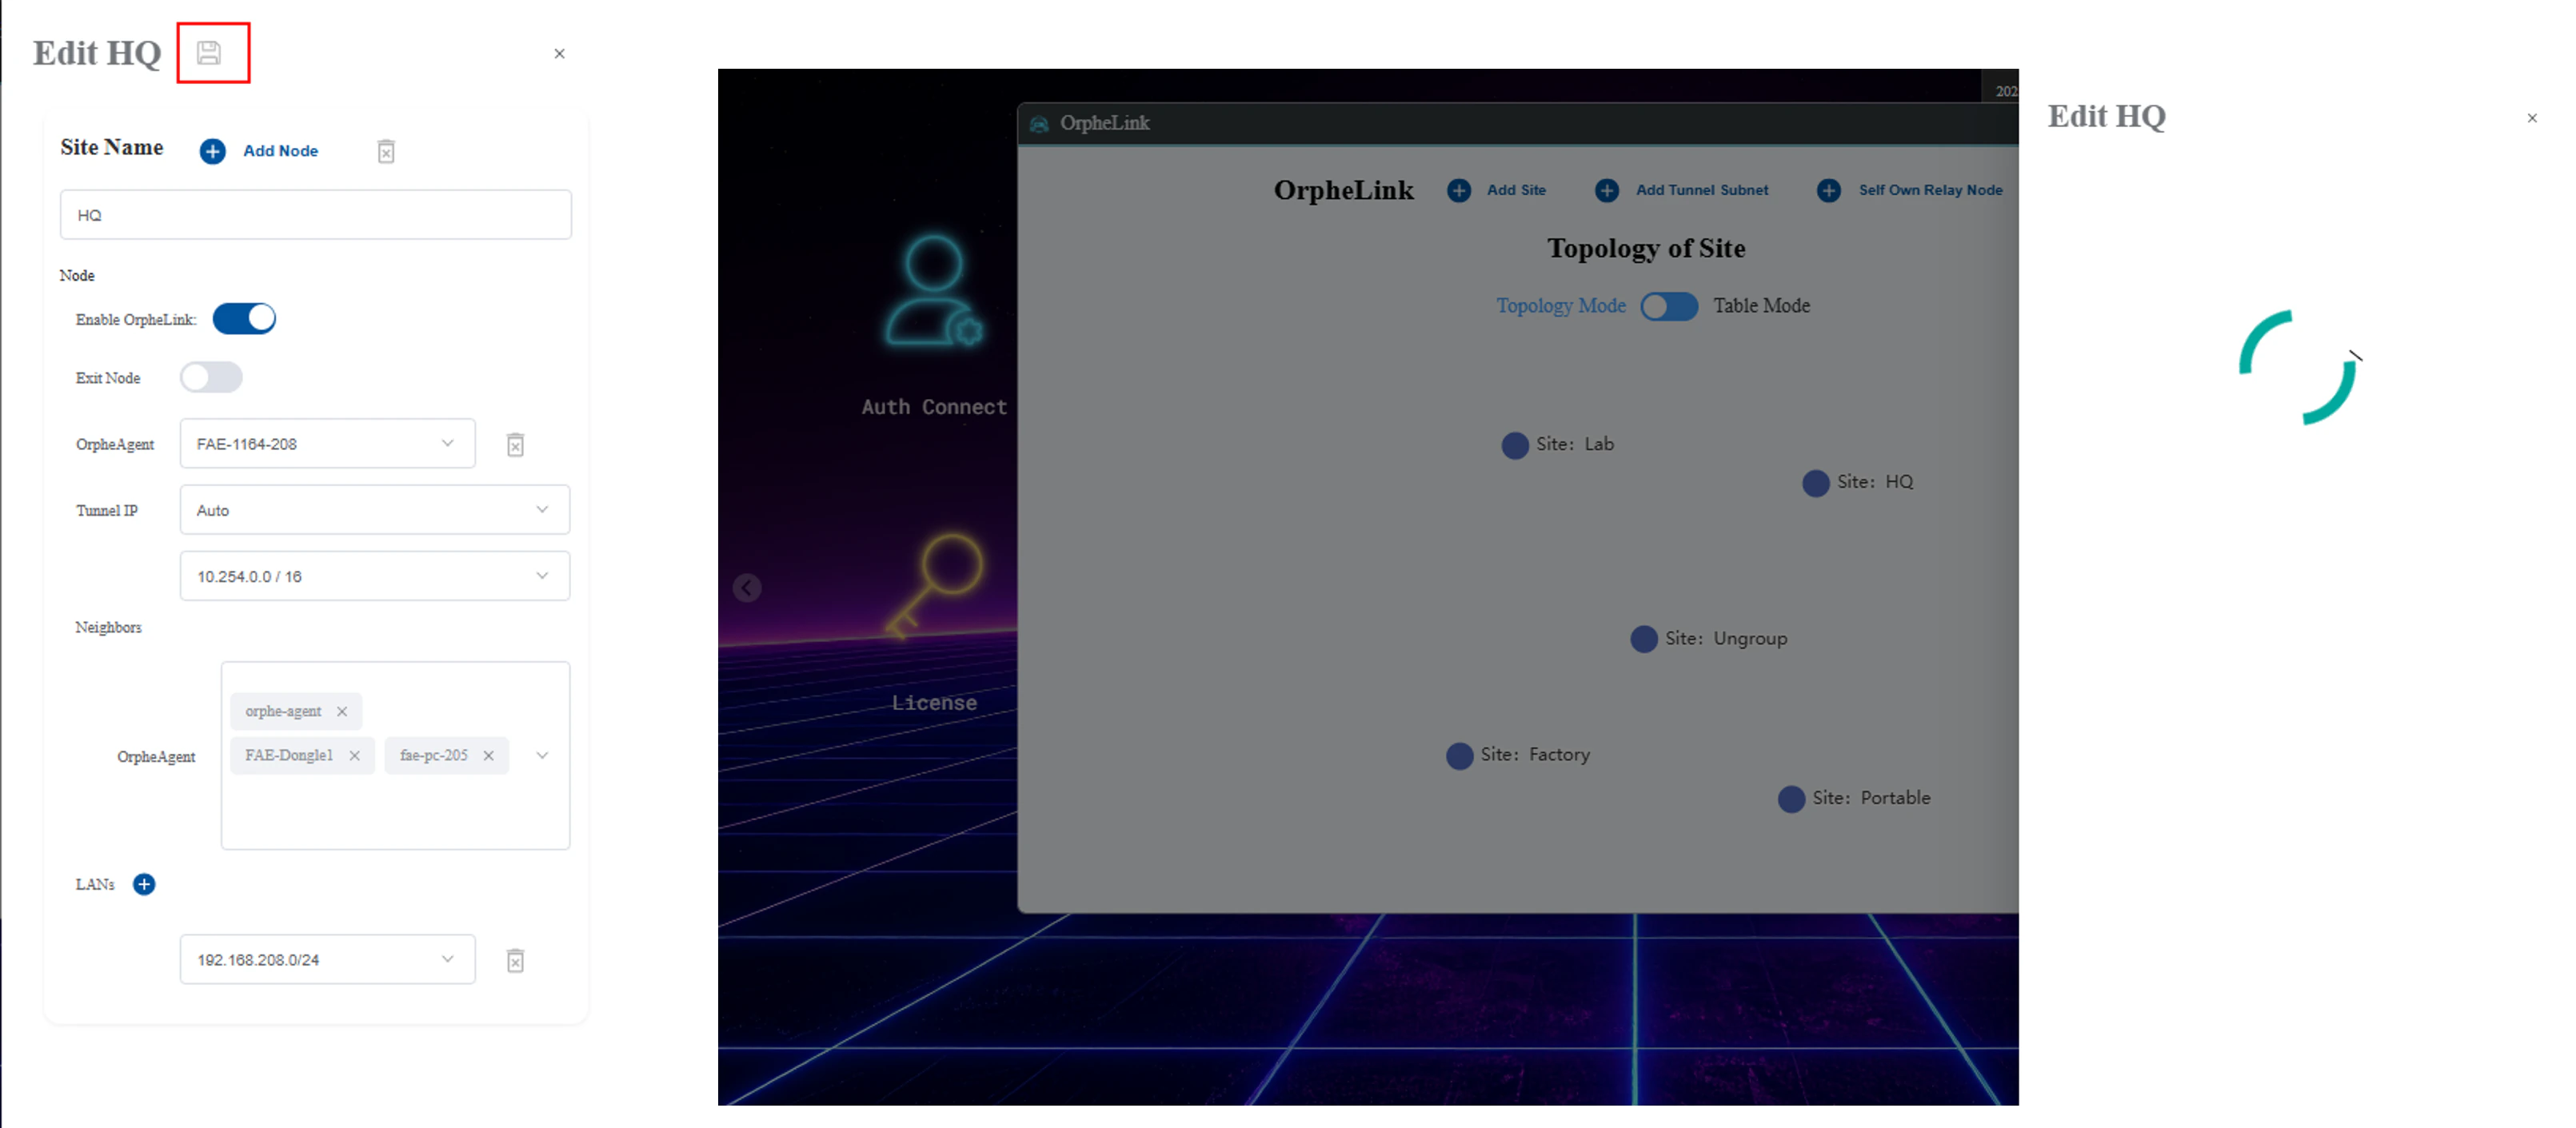Close the right Edit HQ panel
Image resolution: width=2576 pixels, height=1128 pixels.
coord(2532,118)
